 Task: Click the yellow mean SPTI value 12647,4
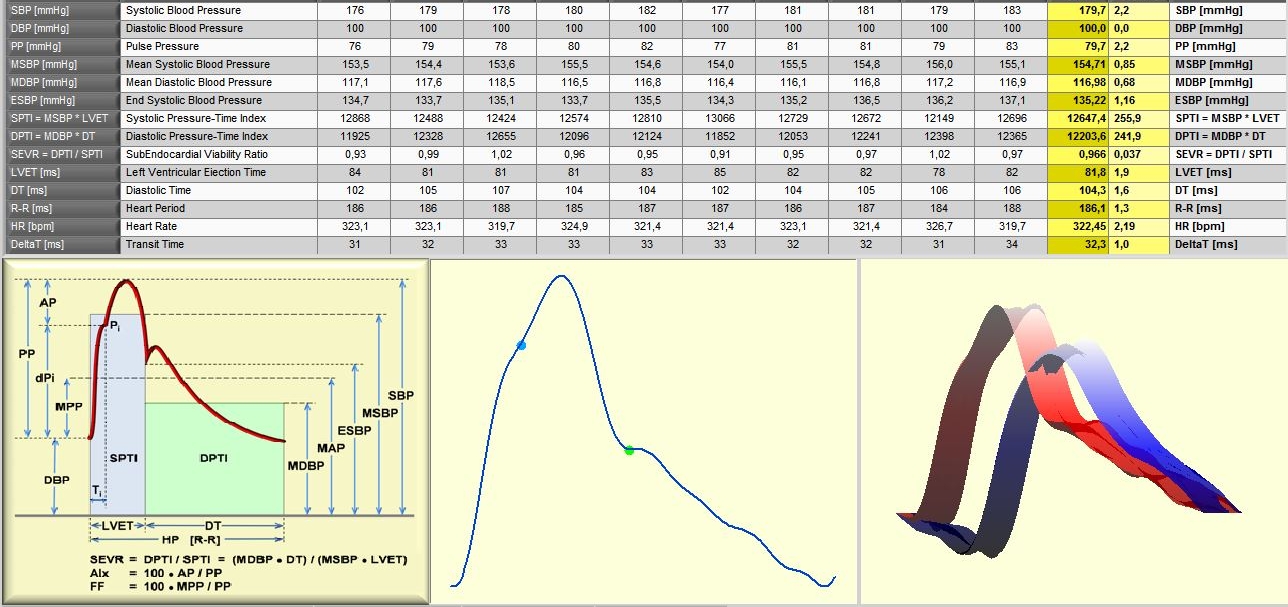point(1078,118)
